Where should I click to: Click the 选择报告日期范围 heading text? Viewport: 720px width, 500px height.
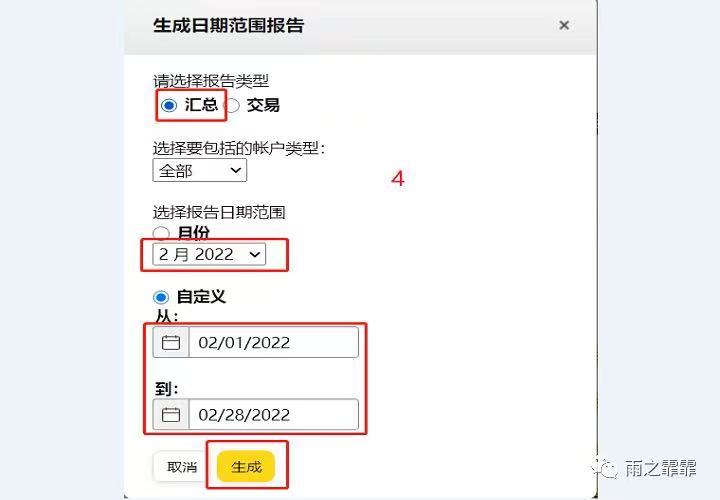(x=219, y=212)
